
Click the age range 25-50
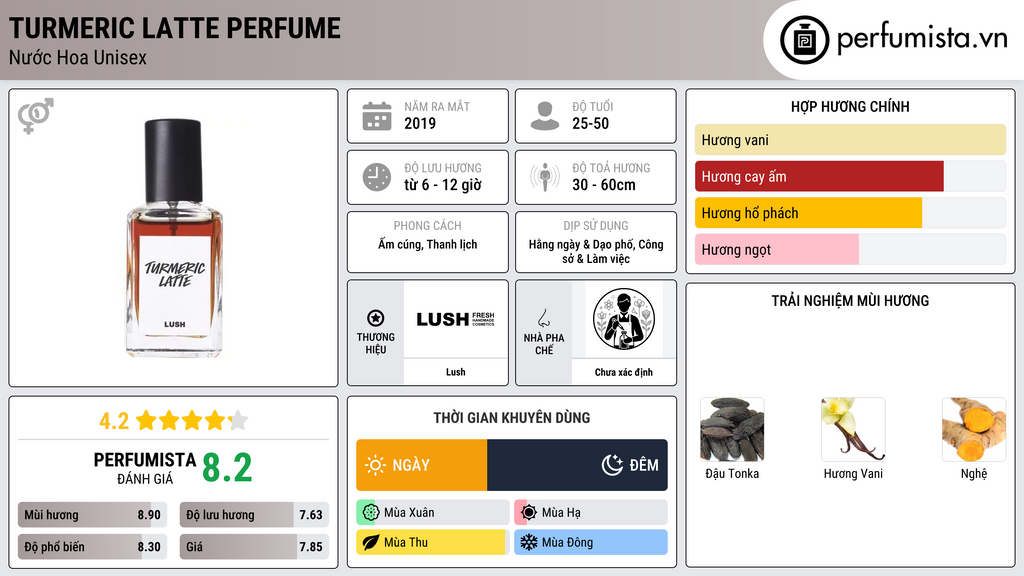[x=590, y=123]
